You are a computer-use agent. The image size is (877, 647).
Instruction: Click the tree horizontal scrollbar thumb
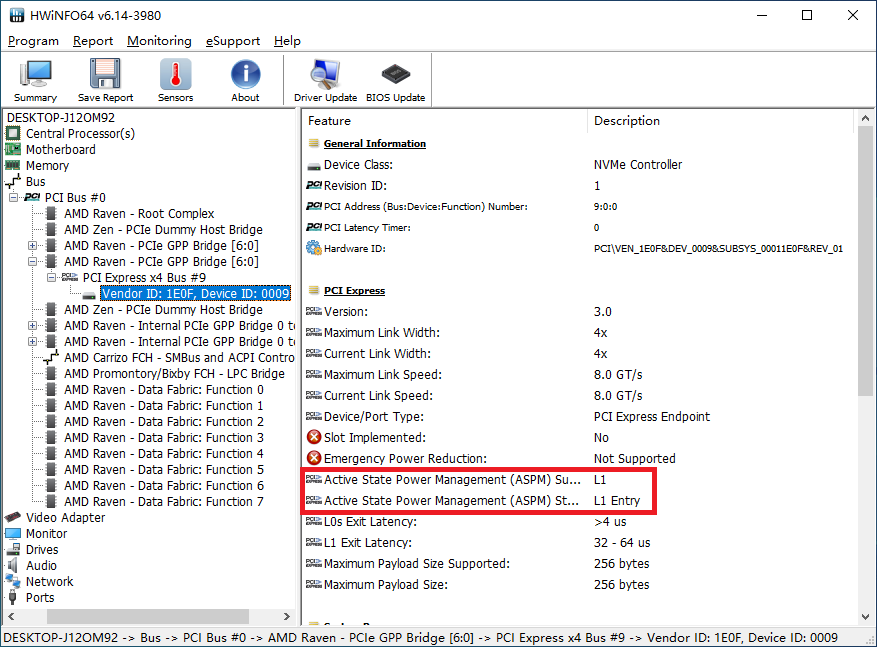(148, 616)
